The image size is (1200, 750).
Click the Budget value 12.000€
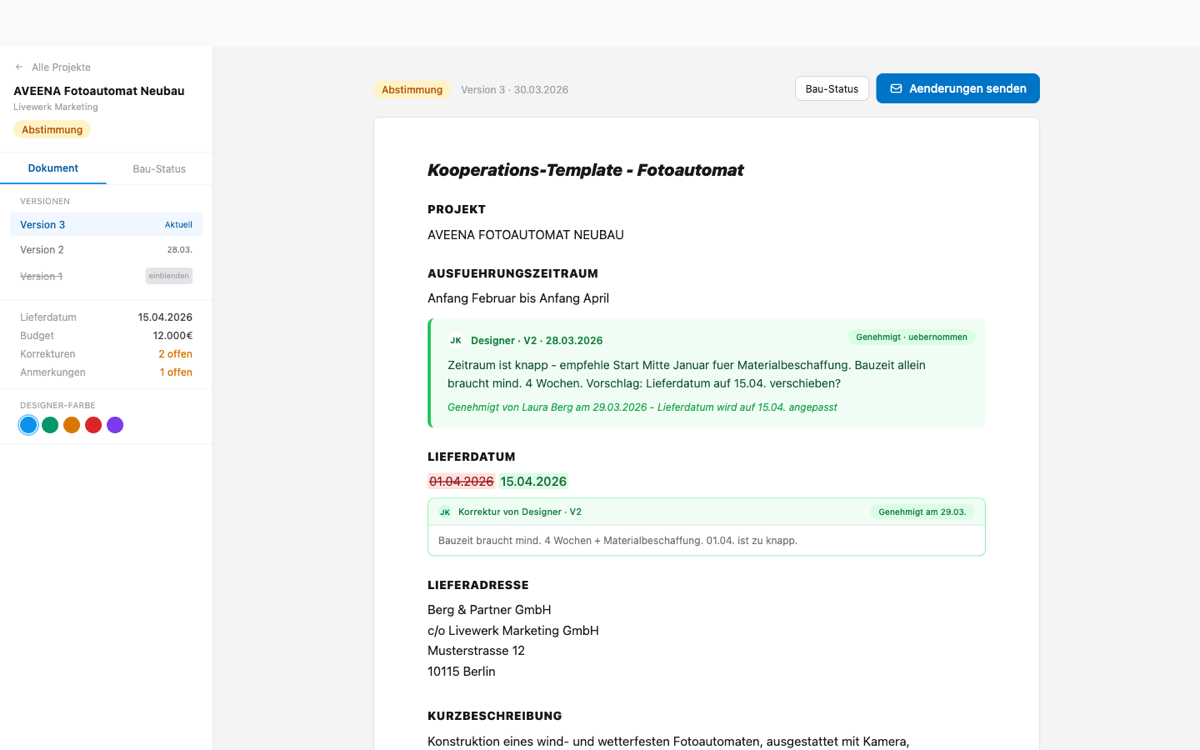(x=173, y=336)
